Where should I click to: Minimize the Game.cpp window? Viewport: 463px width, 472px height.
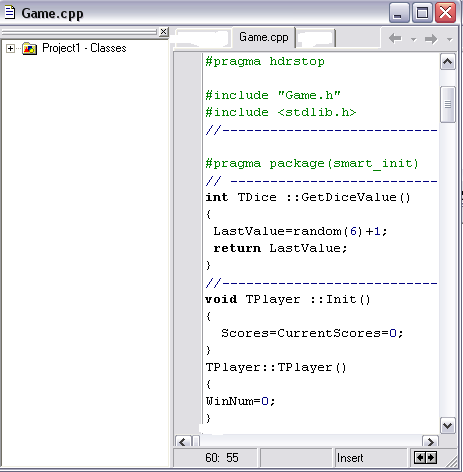[399, 13]
